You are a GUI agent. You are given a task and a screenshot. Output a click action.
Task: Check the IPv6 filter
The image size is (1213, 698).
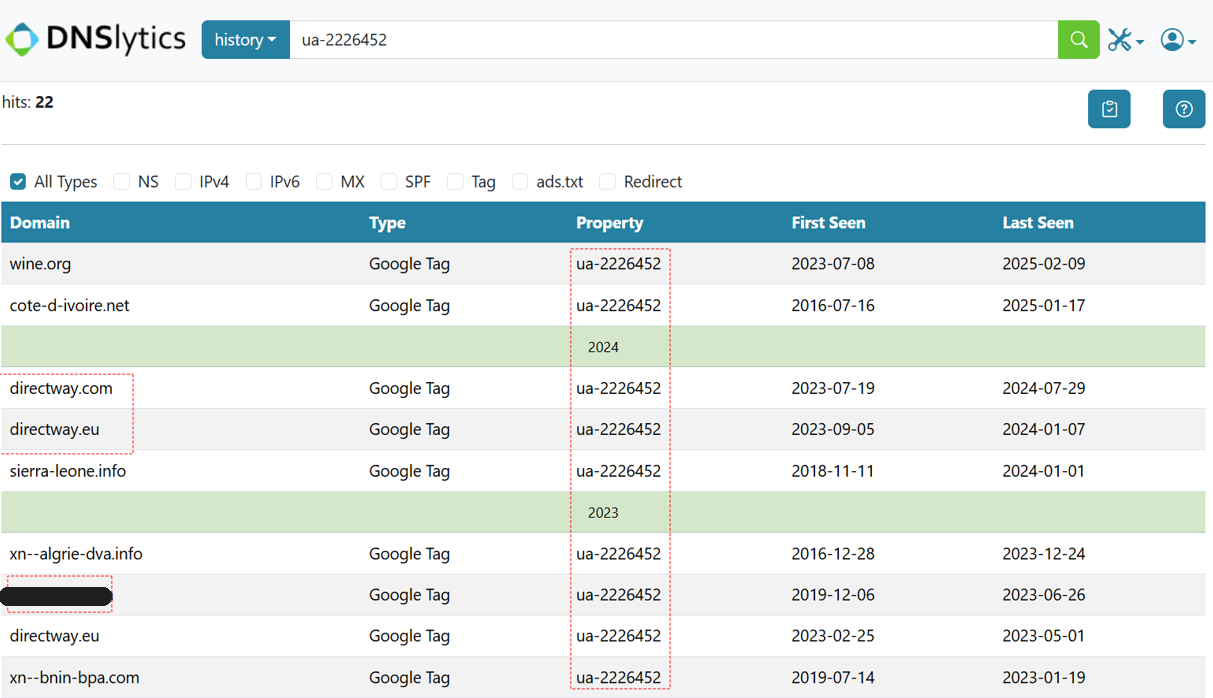coord(254,181)
